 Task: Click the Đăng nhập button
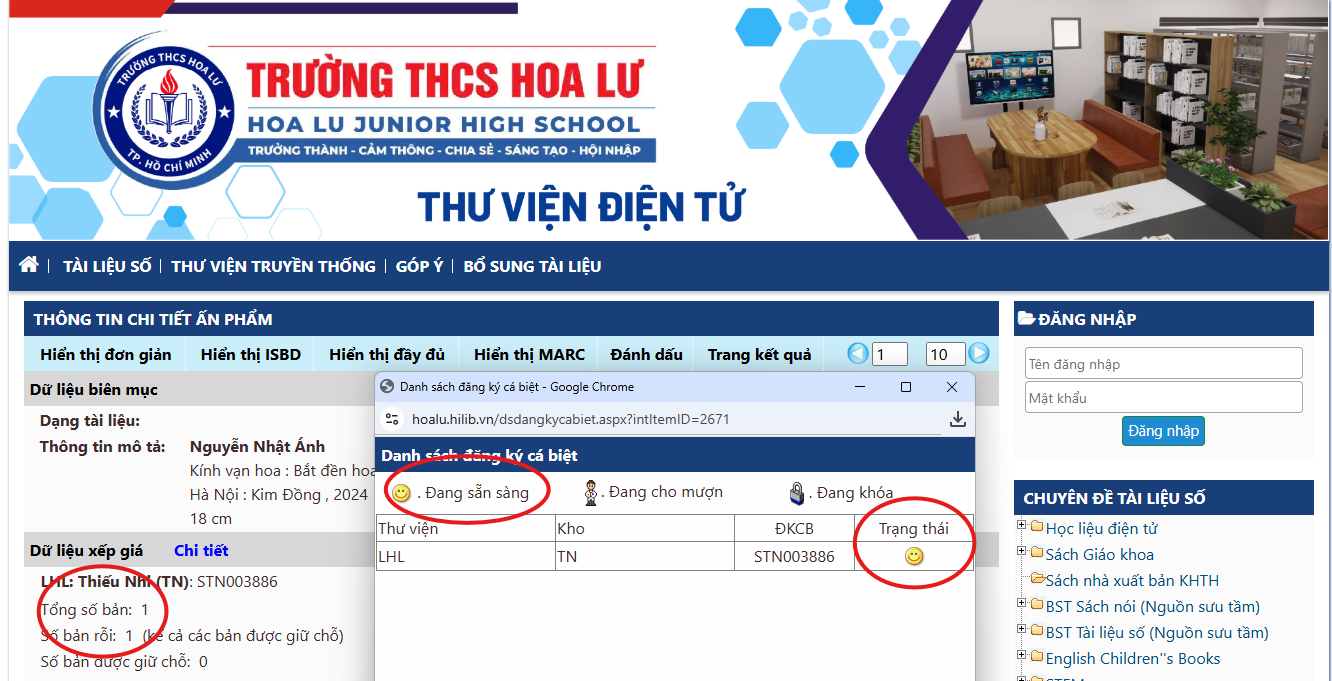(x=1163, y=431)
